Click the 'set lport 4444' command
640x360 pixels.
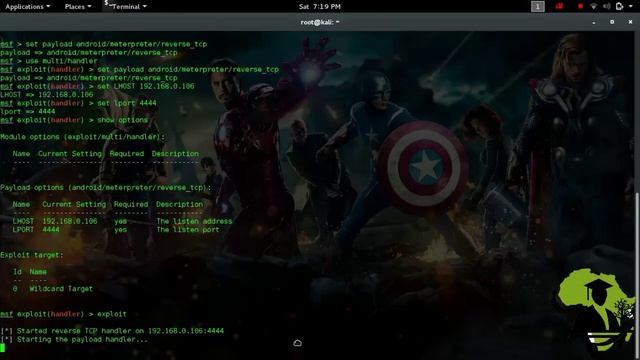point(127,103)
